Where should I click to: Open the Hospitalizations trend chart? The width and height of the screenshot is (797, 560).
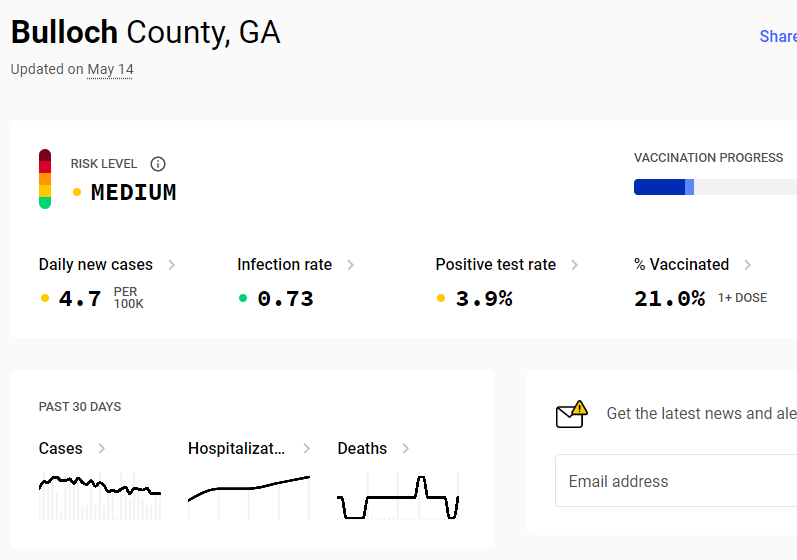pos(249,496)
